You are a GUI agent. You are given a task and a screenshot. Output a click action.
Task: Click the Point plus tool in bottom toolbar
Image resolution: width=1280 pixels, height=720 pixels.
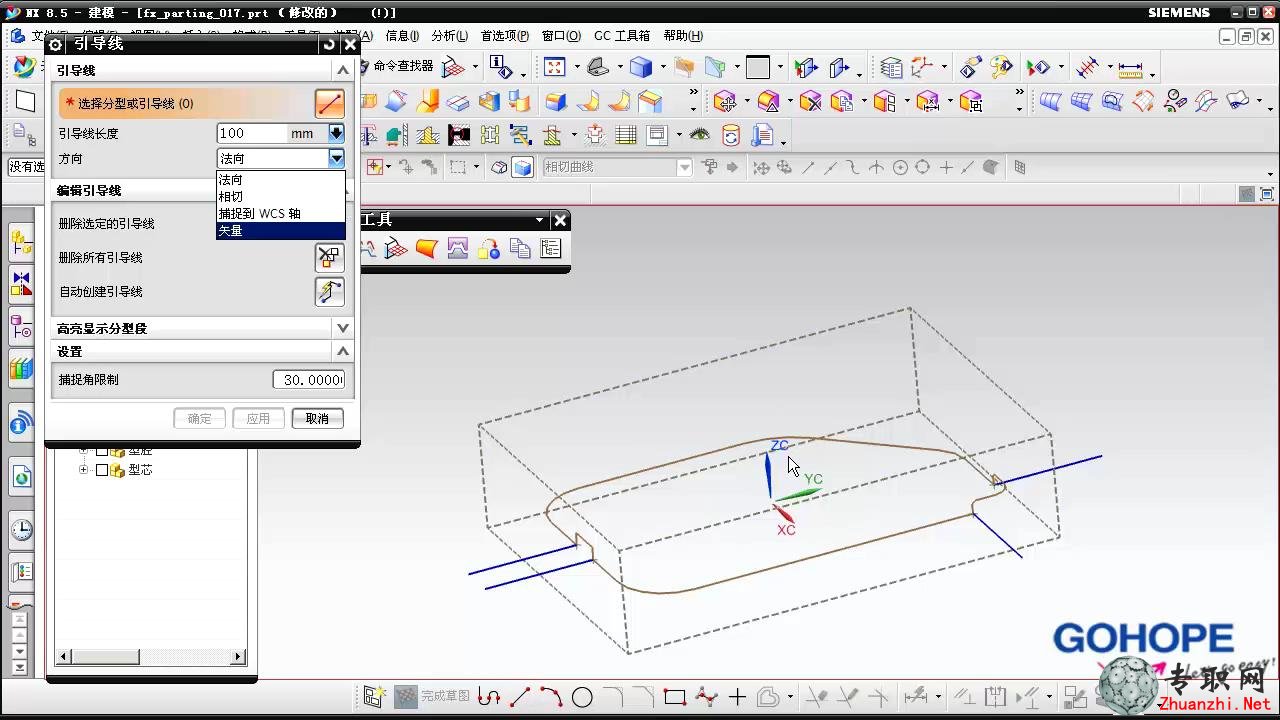pyautogui.click(x=737, y=697)
